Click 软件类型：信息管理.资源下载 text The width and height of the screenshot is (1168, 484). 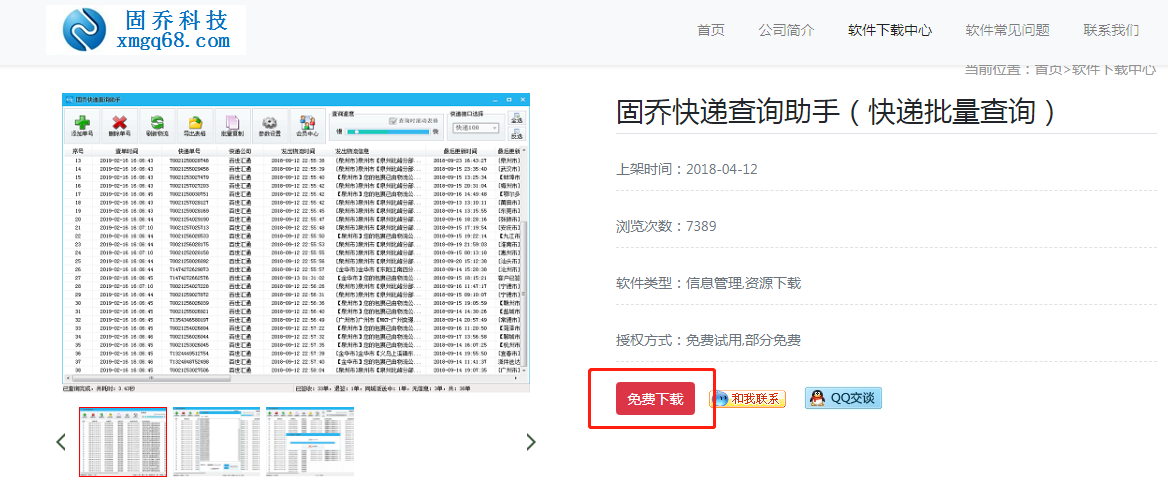(708, 283)
